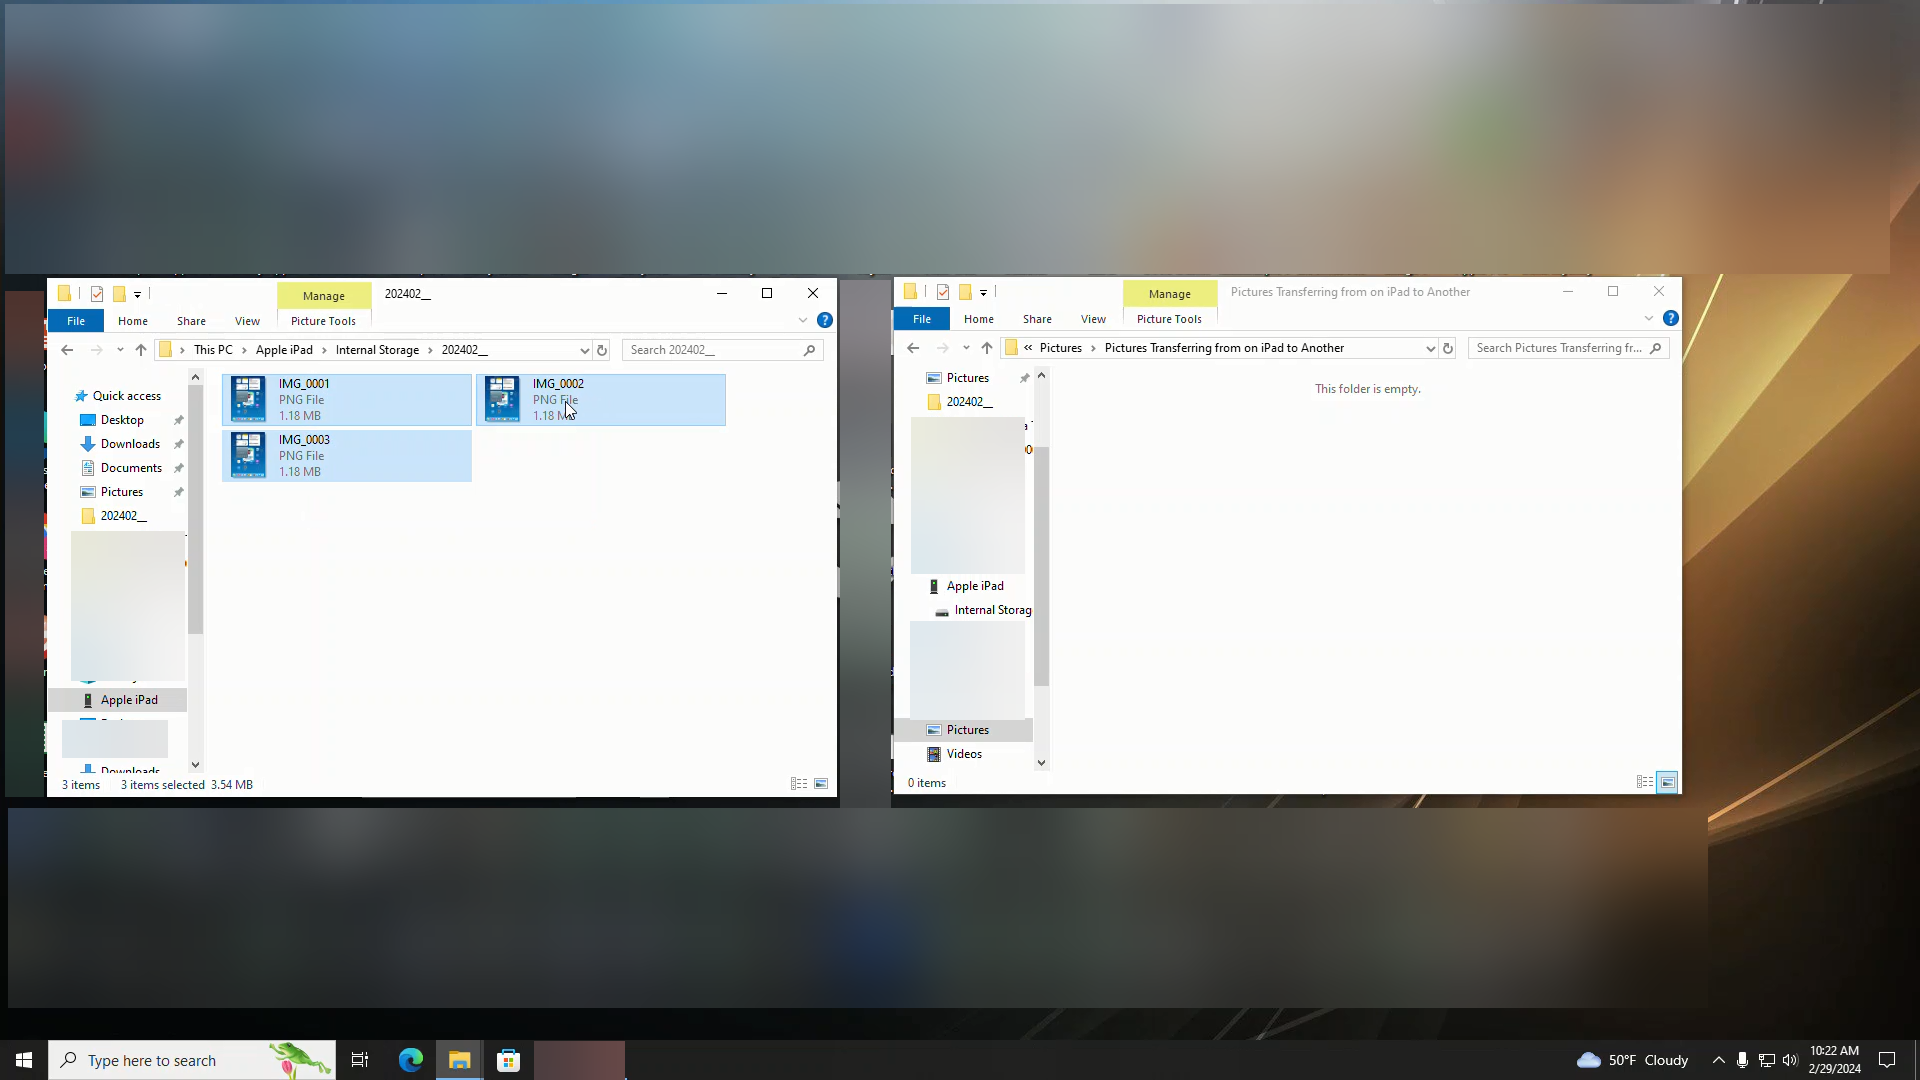The image size is (1920, 1080).
Task: Open the File menu in left window
Action: (x=76, y=321)
